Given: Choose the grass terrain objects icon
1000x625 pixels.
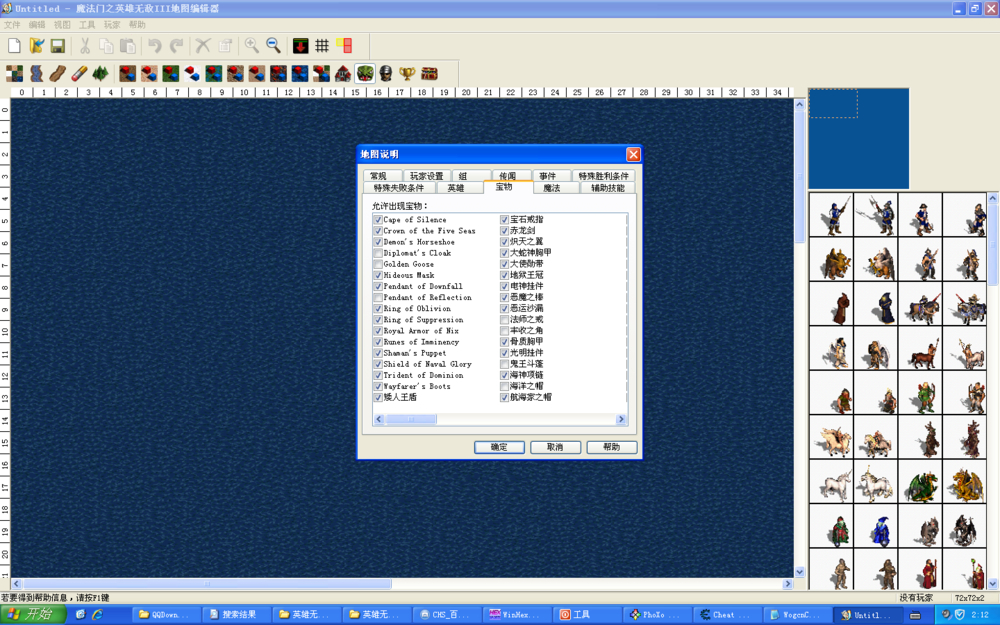Looking at the screenshot, I should click(x=170, y=73).
